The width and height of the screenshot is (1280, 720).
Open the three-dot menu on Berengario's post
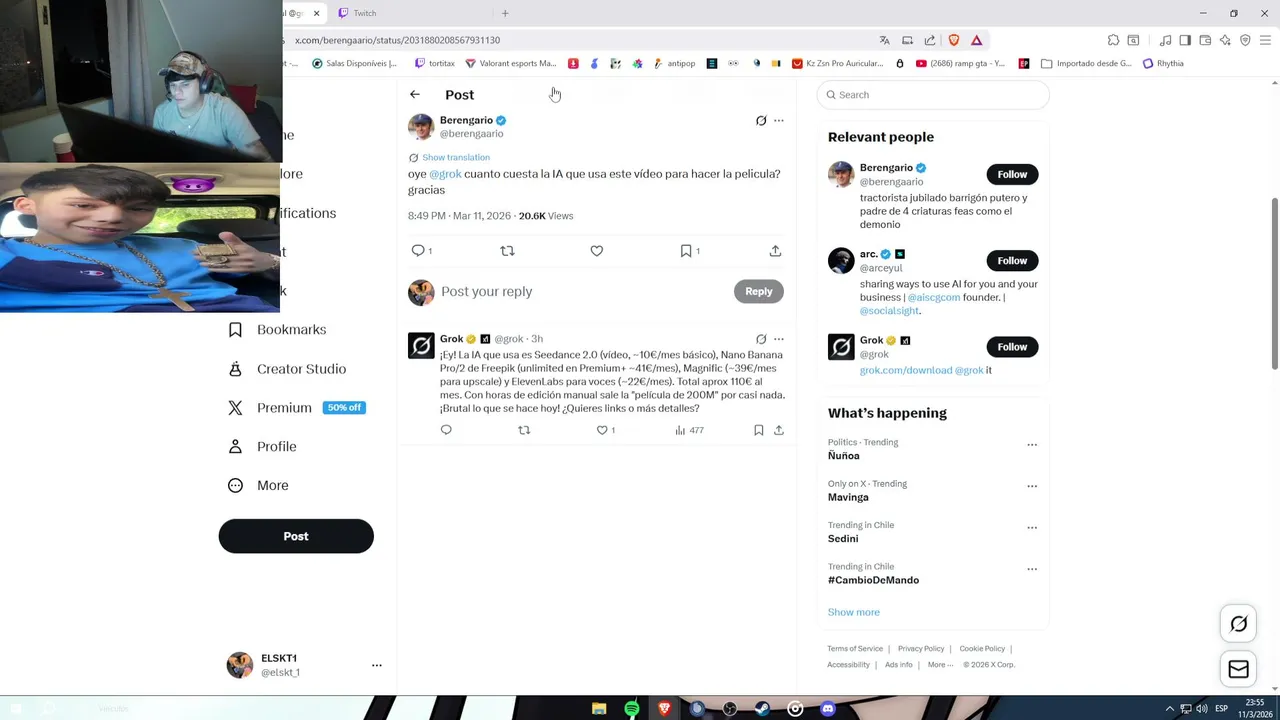point(779,120)
